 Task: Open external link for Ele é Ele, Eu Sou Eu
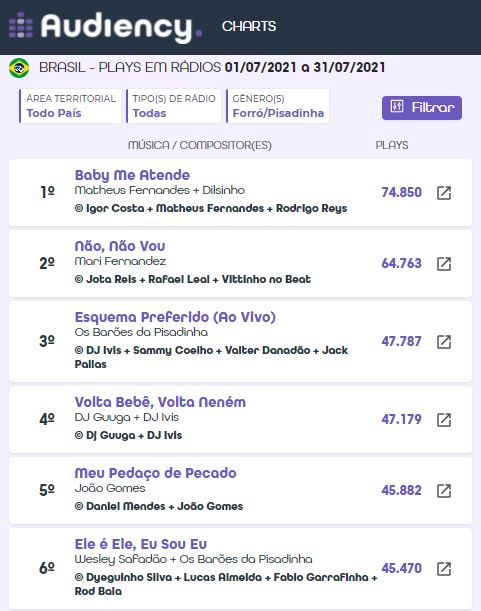click(444, 569)
